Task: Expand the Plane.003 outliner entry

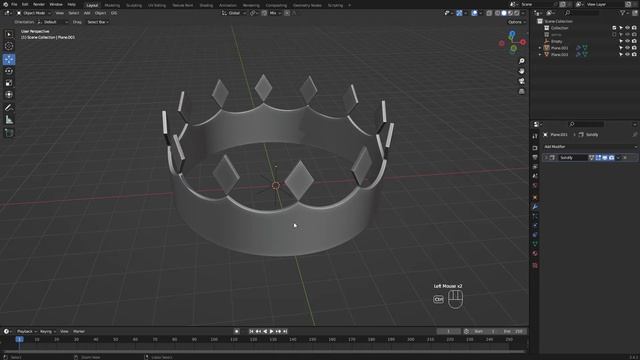Action: click(x=540, y=54)
